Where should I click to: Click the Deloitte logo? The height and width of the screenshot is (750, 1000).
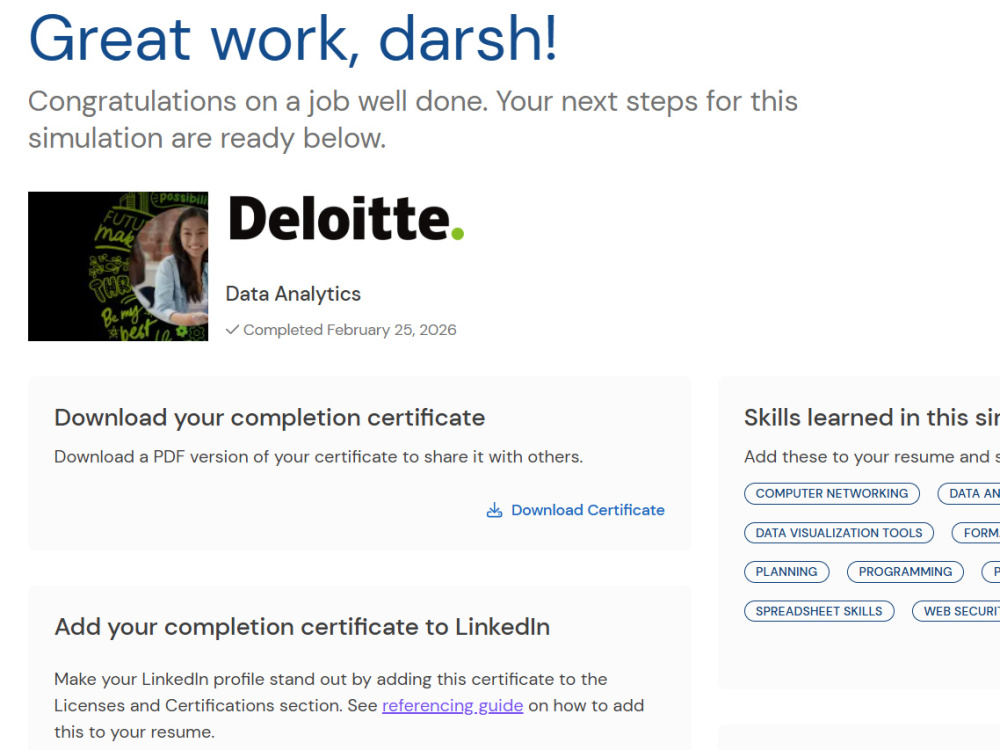coord(346,219)
